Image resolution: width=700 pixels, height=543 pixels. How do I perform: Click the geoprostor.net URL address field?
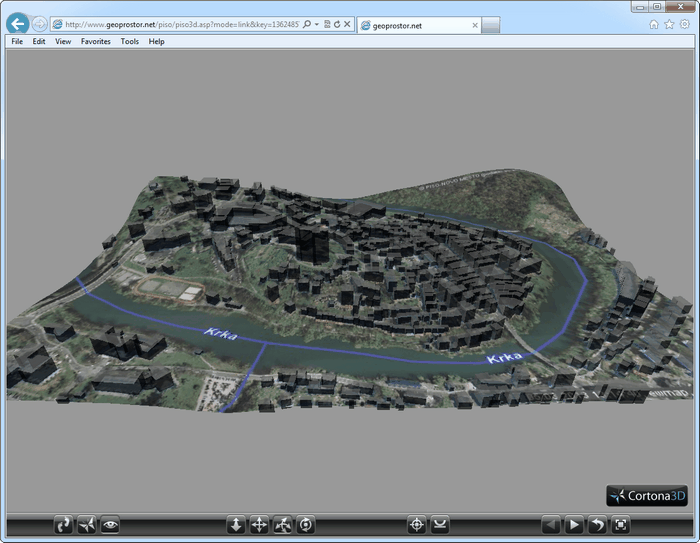click(180, 24)
